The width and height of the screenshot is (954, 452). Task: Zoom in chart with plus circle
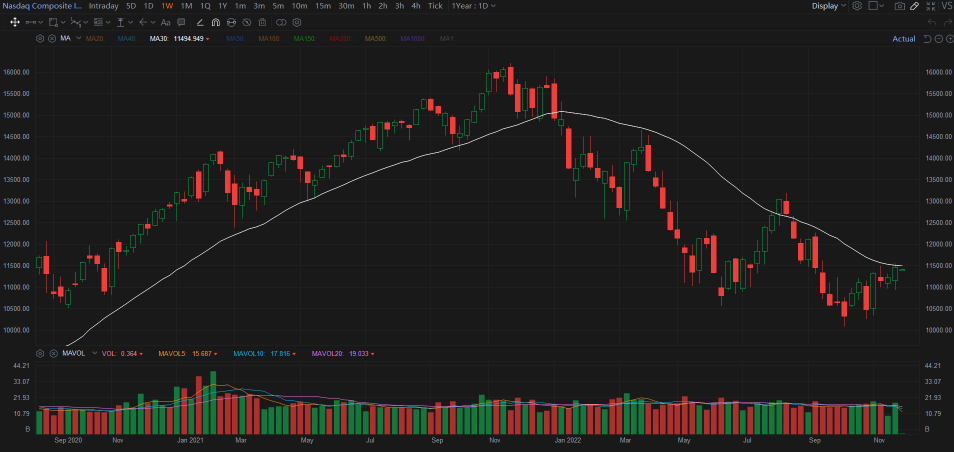pyautogui.click(x=949, y=38)
